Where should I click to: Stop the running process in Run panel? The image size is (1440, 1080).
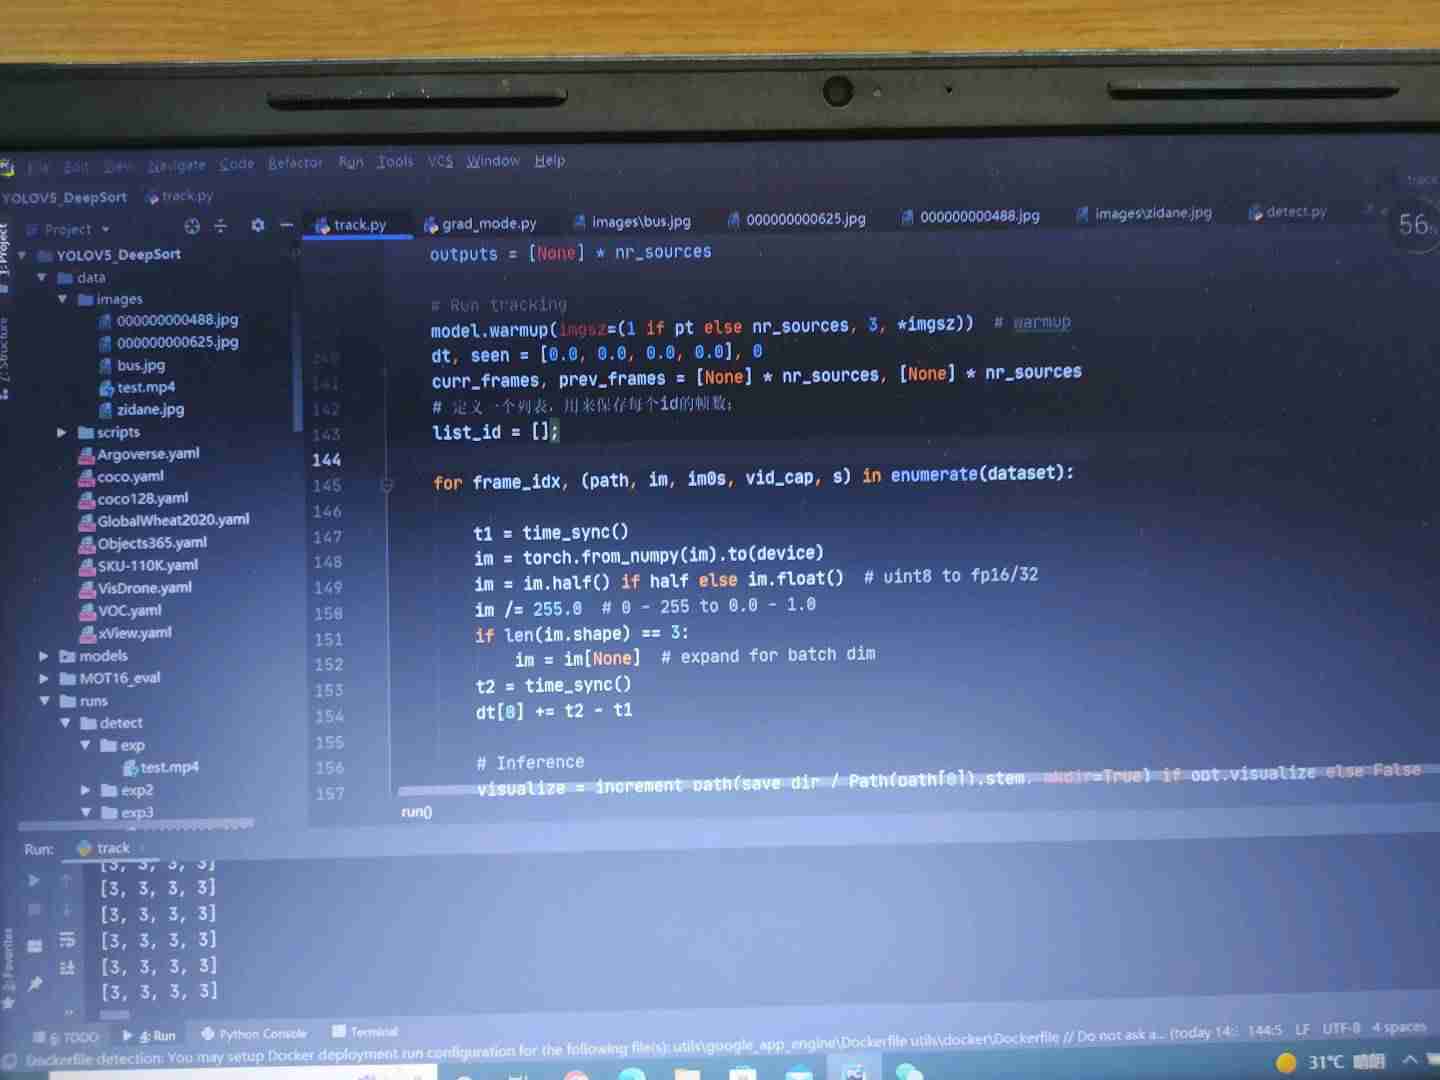coord(34,910)
